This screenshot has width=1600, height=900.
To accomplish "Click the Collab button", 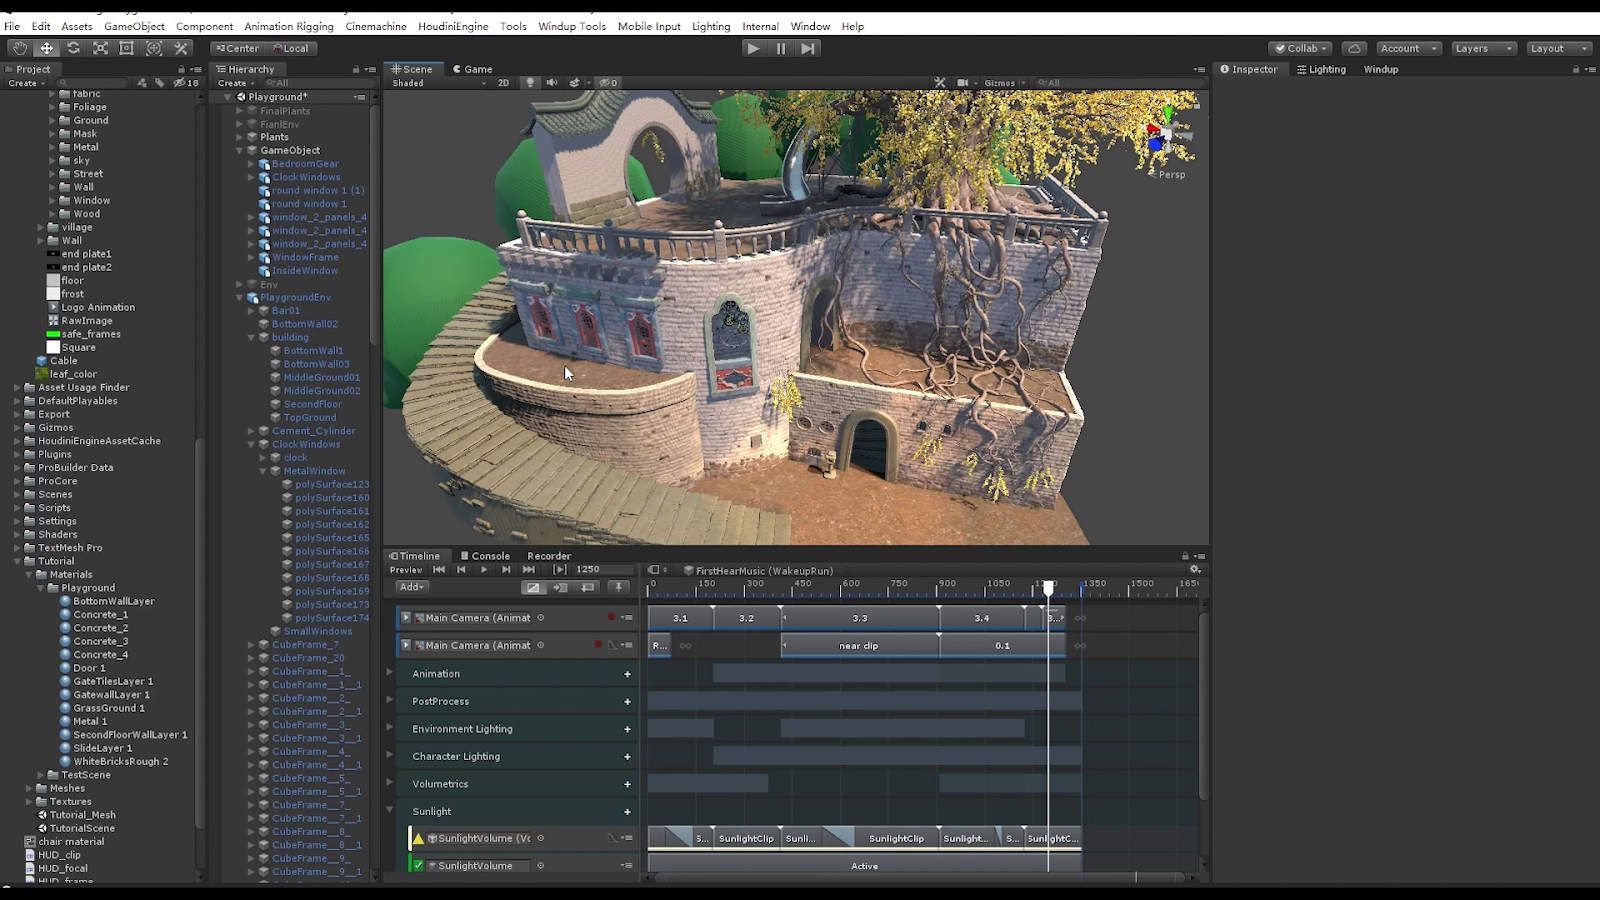I will tap(1300, 48).
